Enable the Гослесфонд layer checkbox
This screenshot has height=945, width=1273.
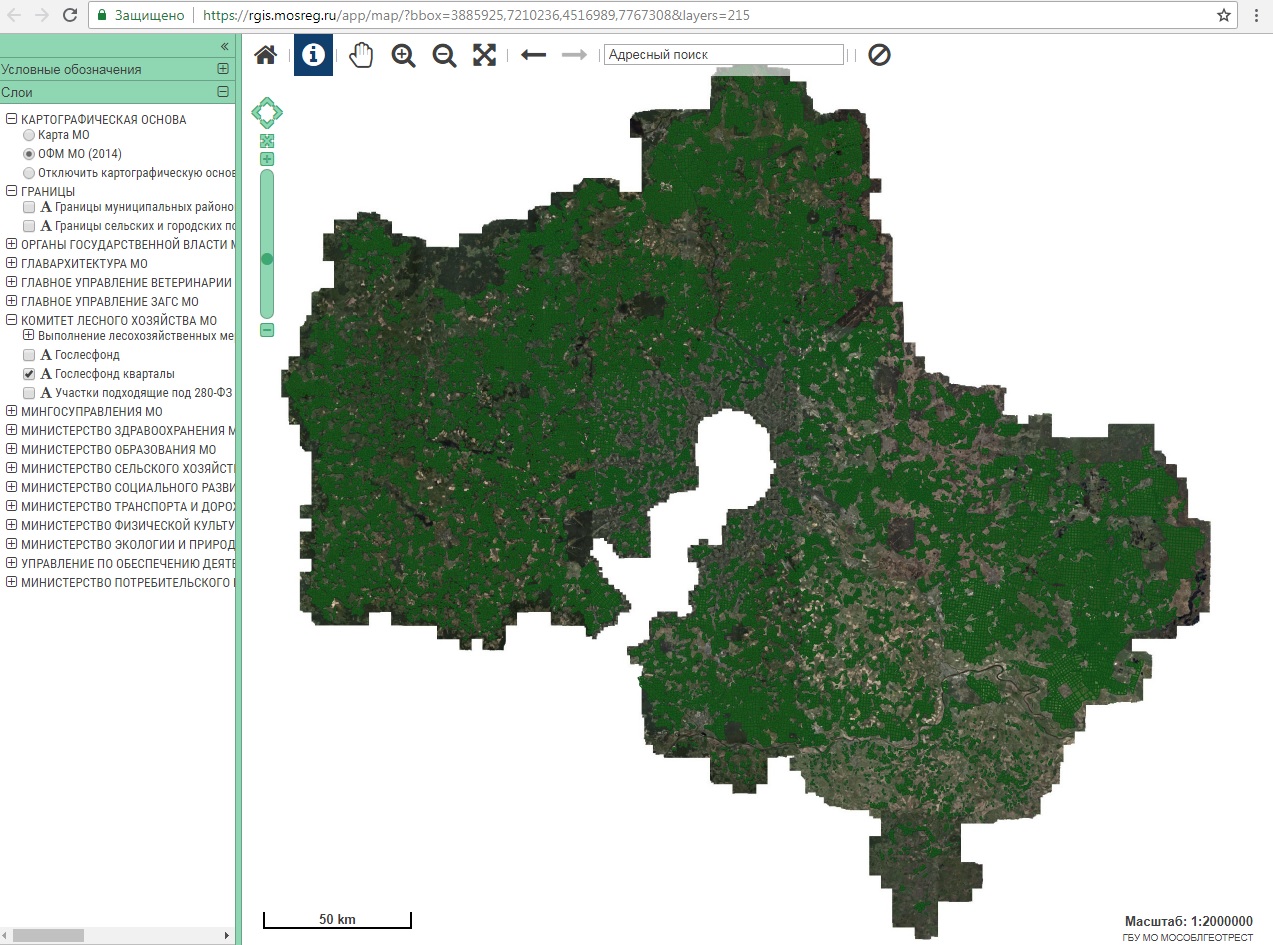(x=29, y=355)
